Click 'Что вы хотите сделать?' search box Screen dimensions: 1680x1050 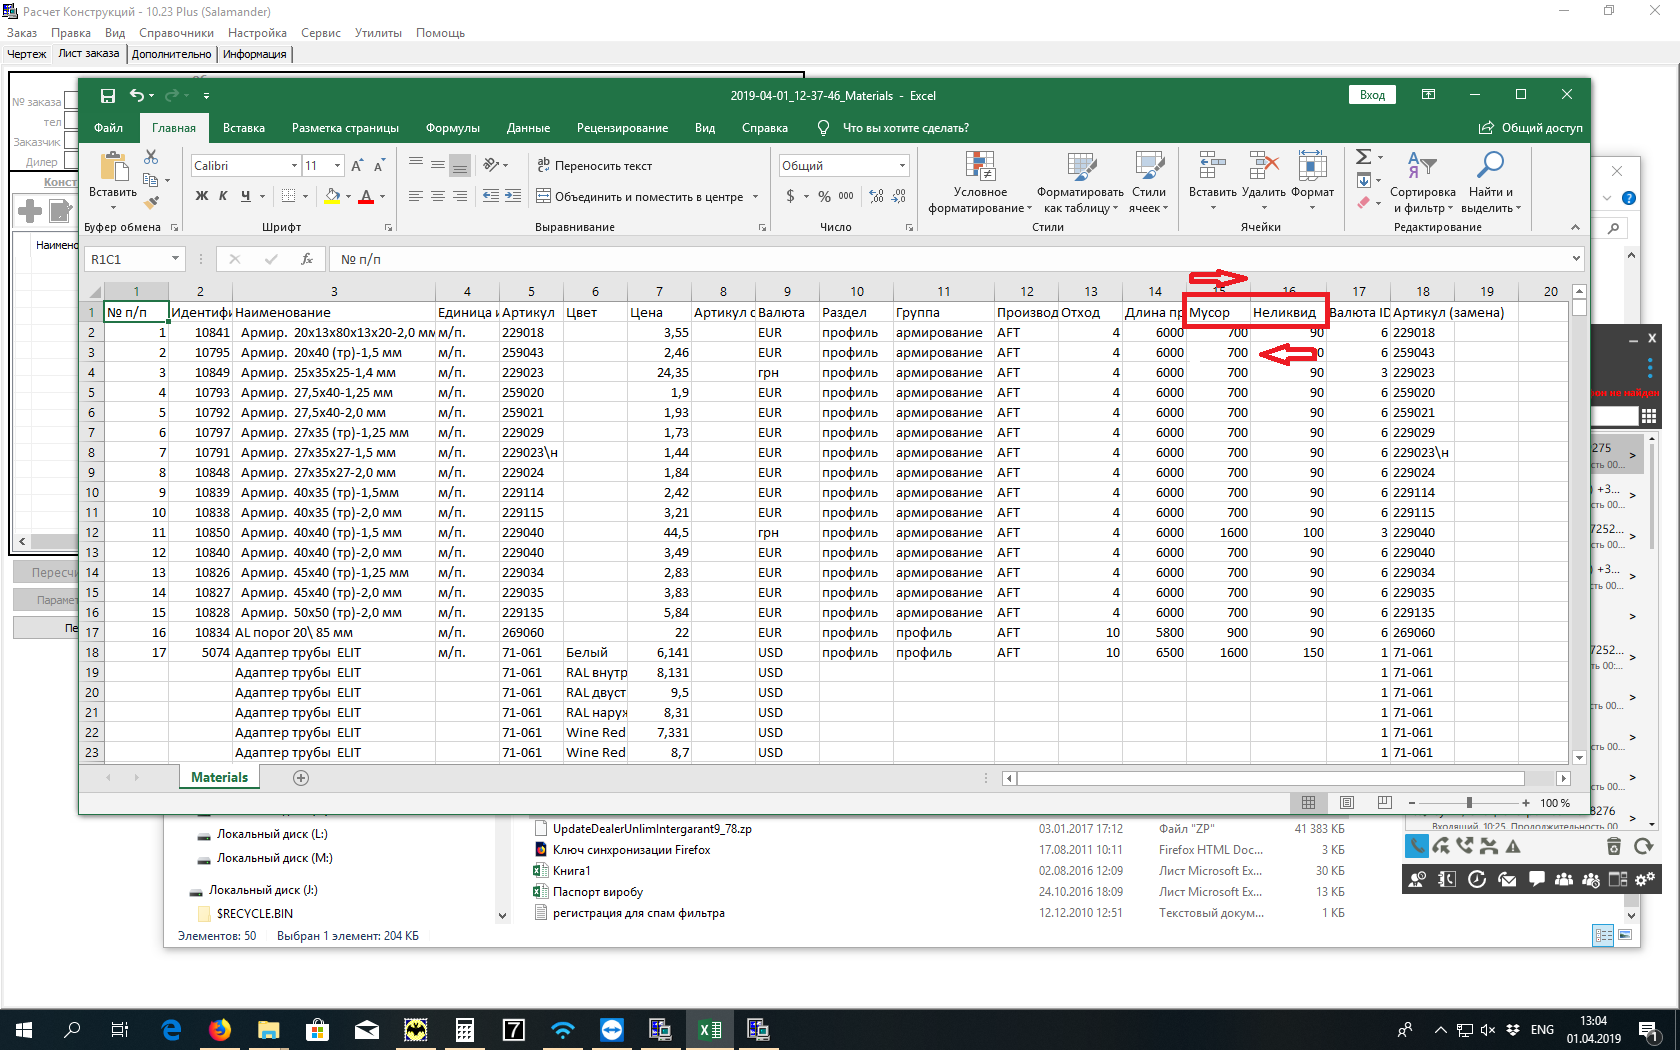click(x=894, y=128)
